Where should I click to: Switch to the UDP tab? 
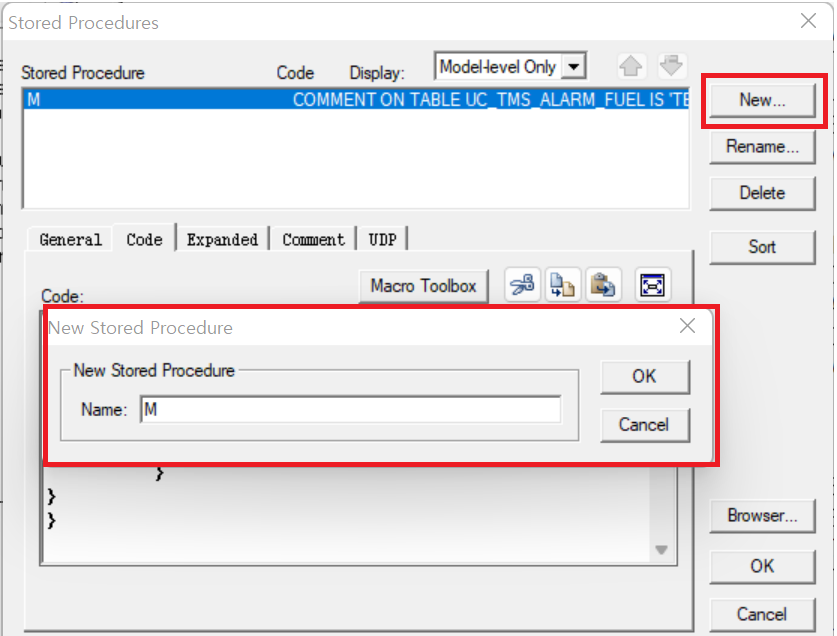coord(382,240)
